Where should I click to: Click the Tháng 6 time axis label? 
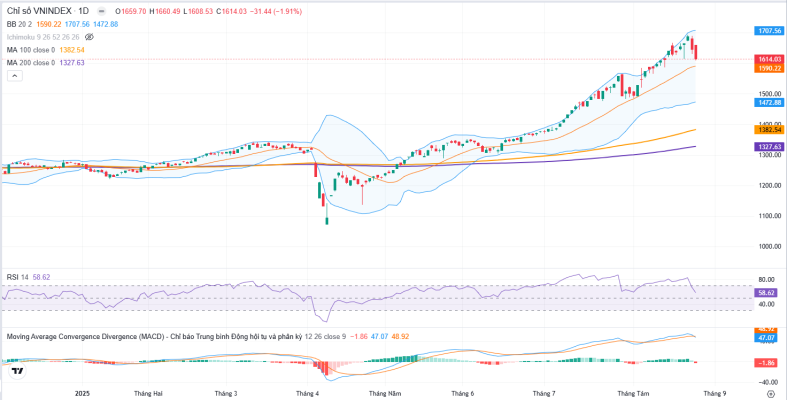coord(463,394)
